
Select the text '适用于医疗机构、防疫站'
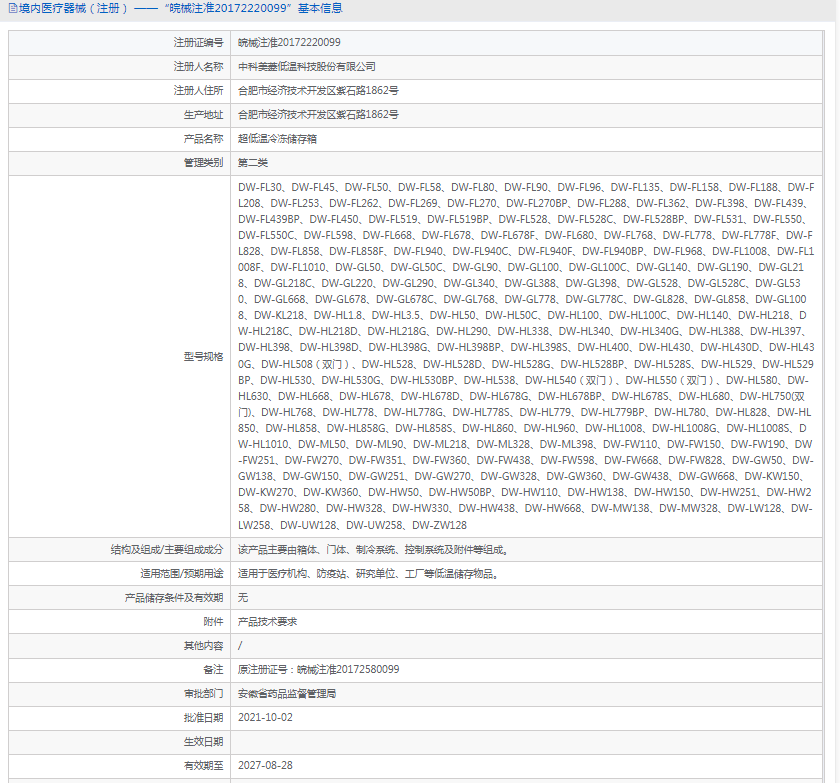[292, 574]
